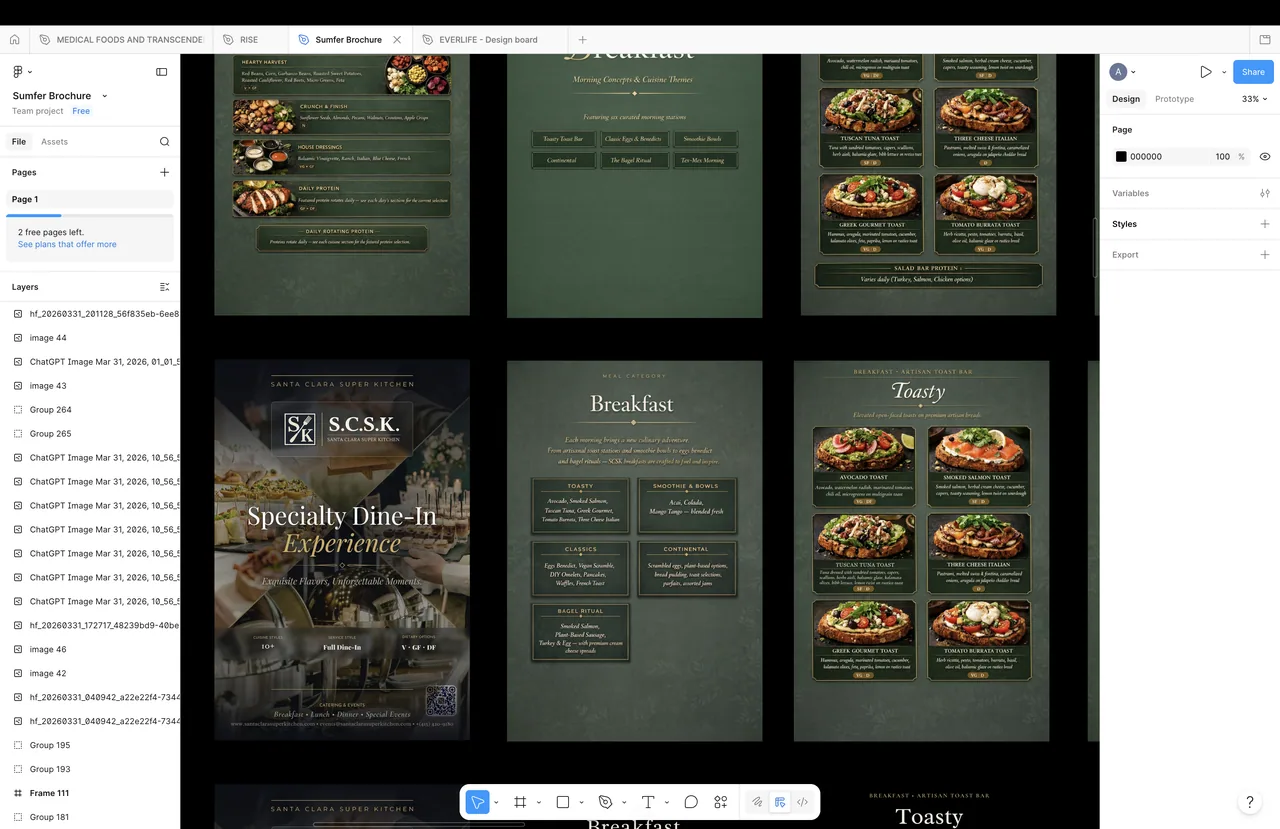1280x829 pixels.
Task: Open Move tool options dropdown arrow
Action: (x=496, y=802)
